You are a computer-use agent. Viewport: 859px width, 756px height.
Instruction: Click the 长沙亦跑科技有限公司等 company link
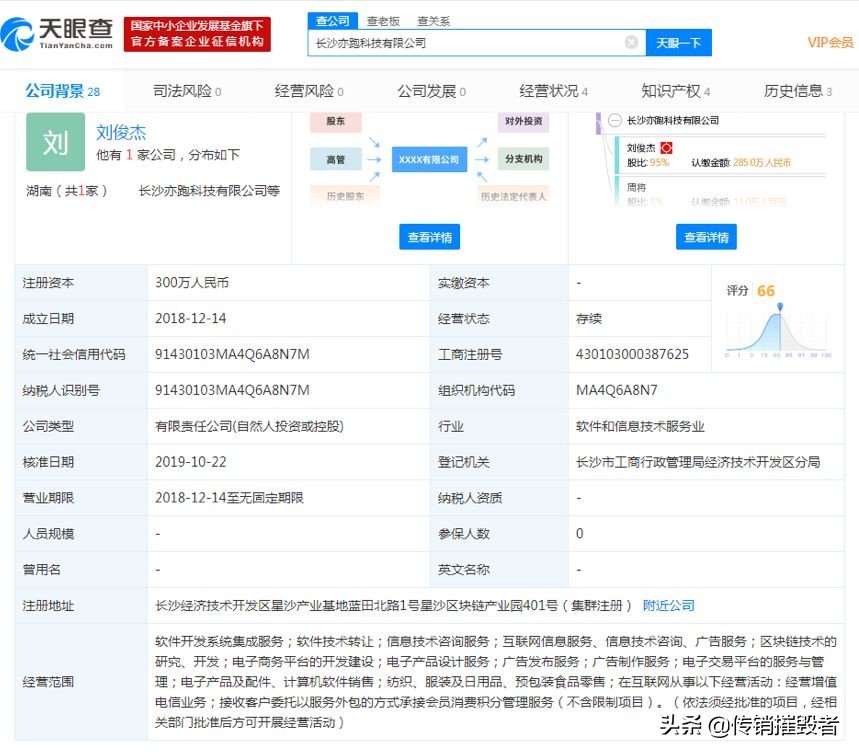(209, 191)
